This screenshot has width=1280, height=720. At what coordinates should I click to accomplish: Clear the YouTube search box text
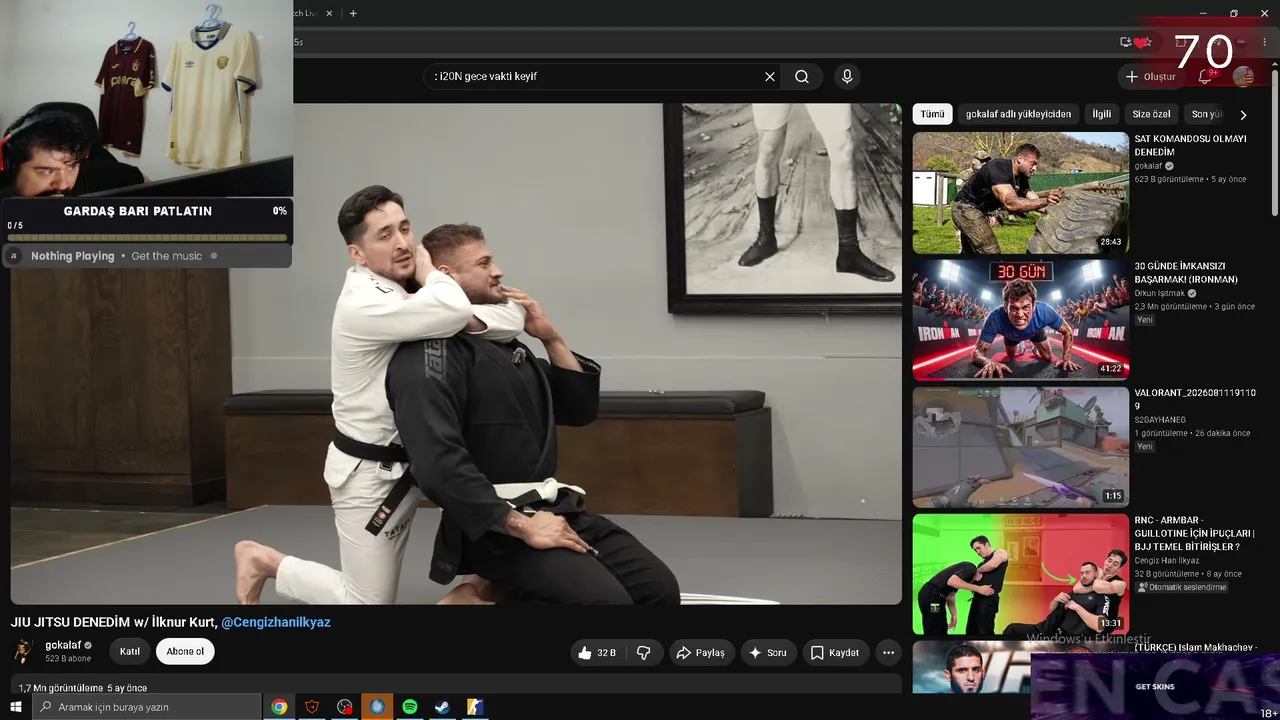coord(770,77)
